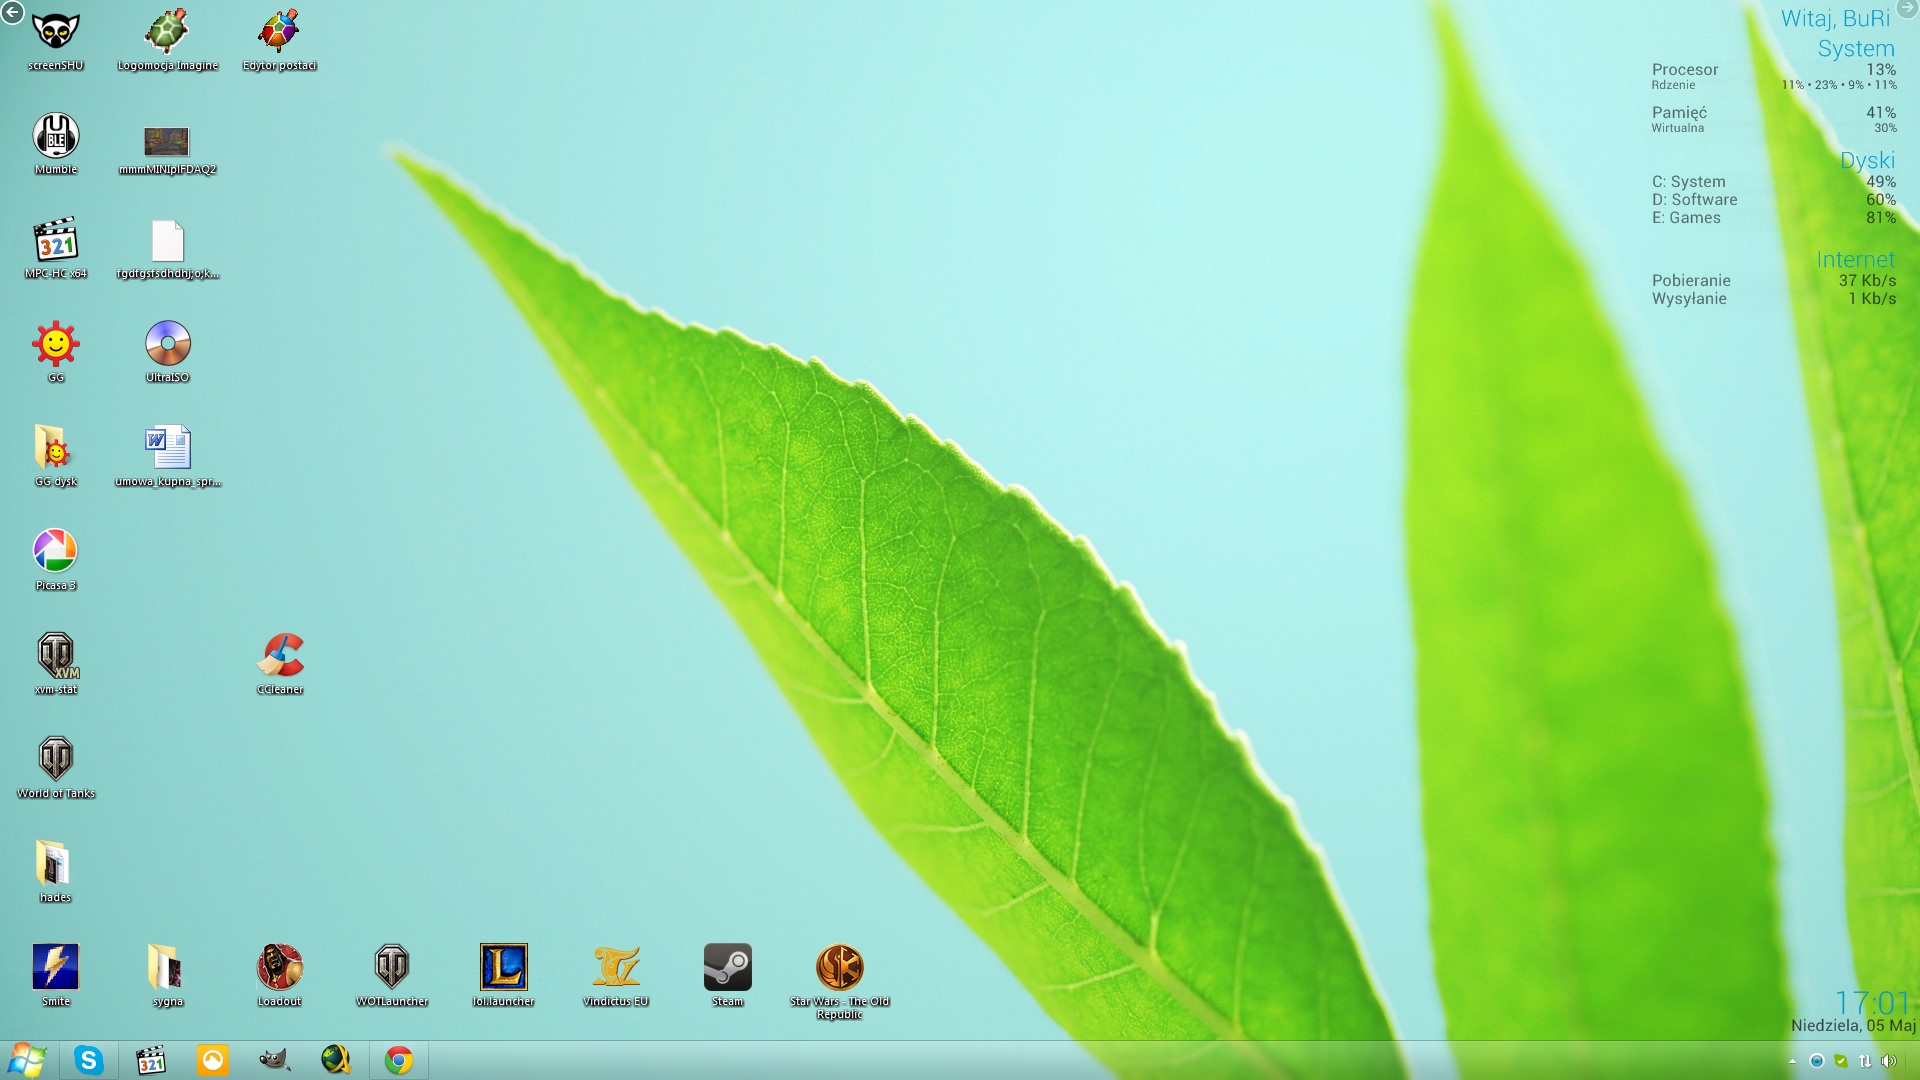Click the 'Pamięć' memory label
The height and width of the screenshot is (1080, 1920).
1679,113
